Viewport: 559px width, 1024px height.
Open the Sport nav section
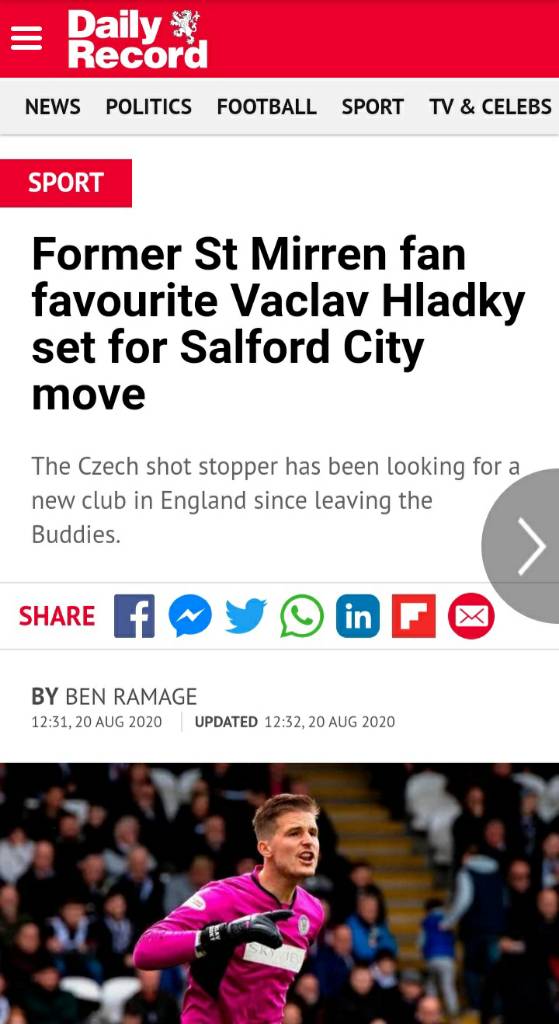[x=372, y=106]
